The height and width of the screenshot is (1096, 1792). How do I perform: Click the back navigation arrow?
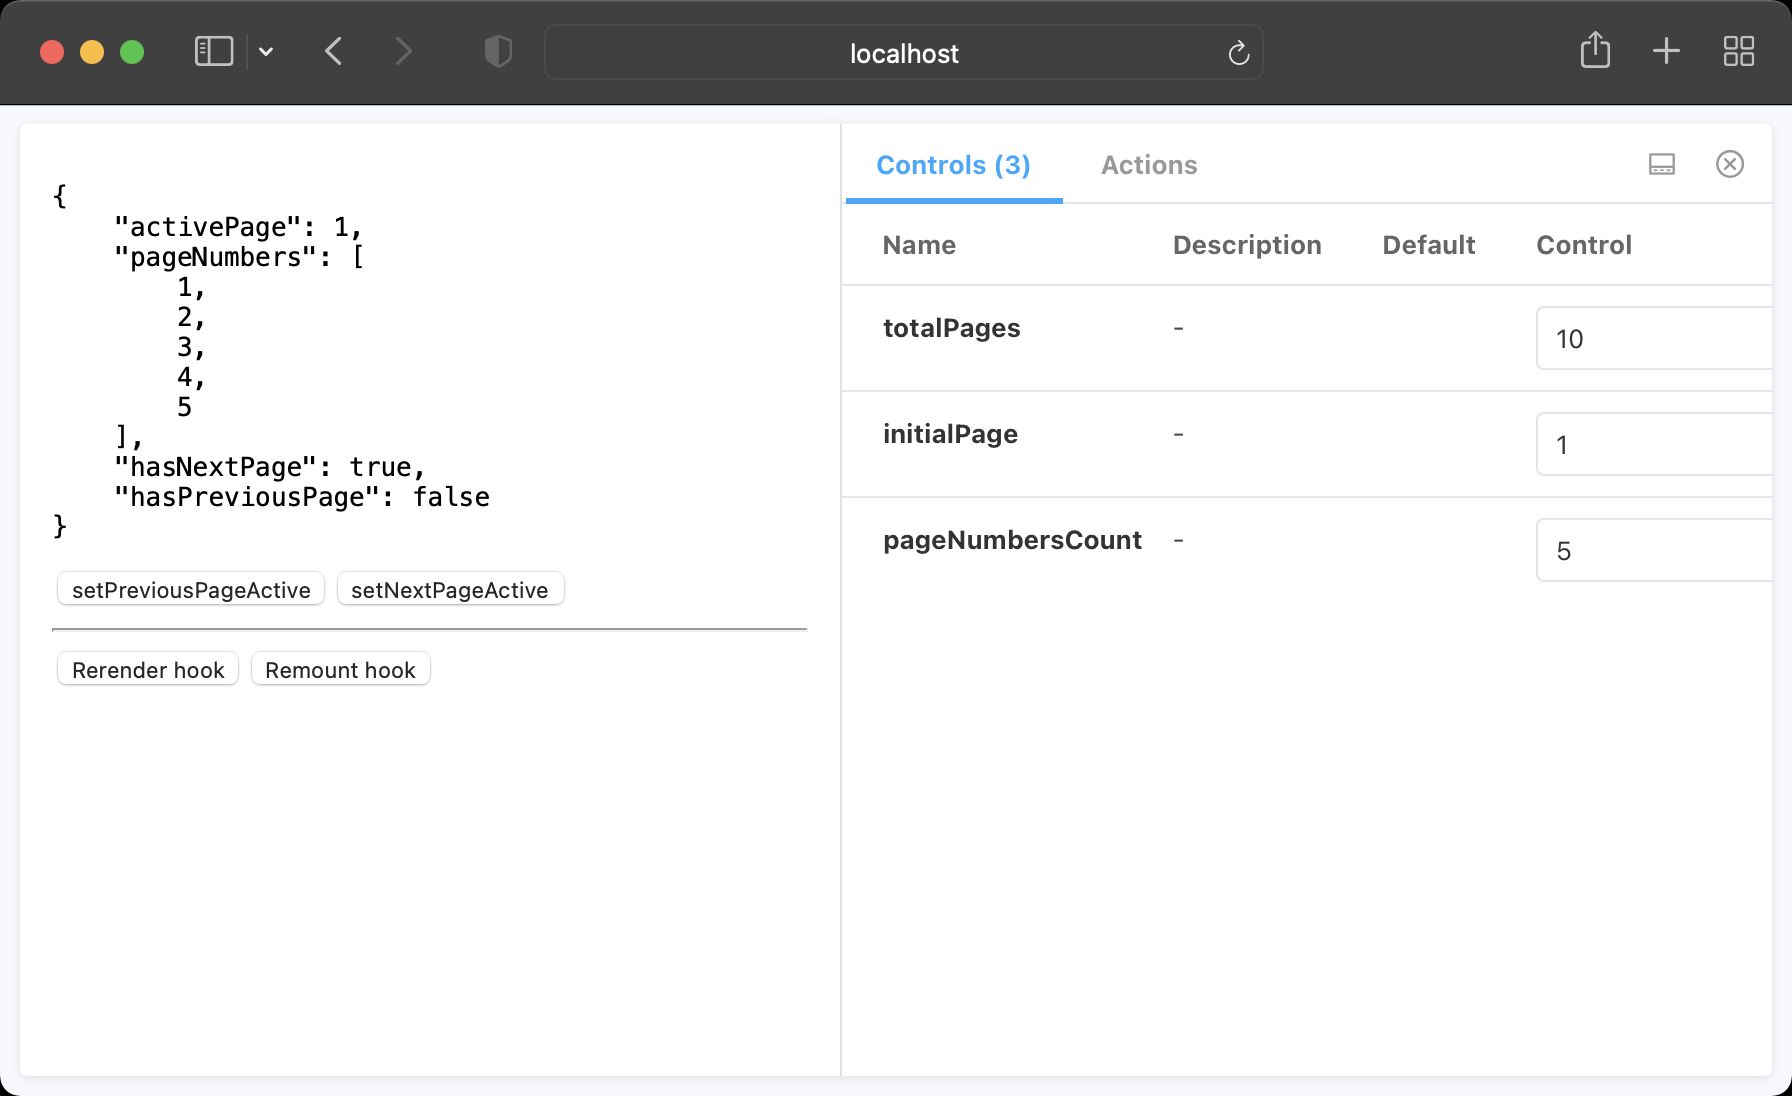coord(334,51)
